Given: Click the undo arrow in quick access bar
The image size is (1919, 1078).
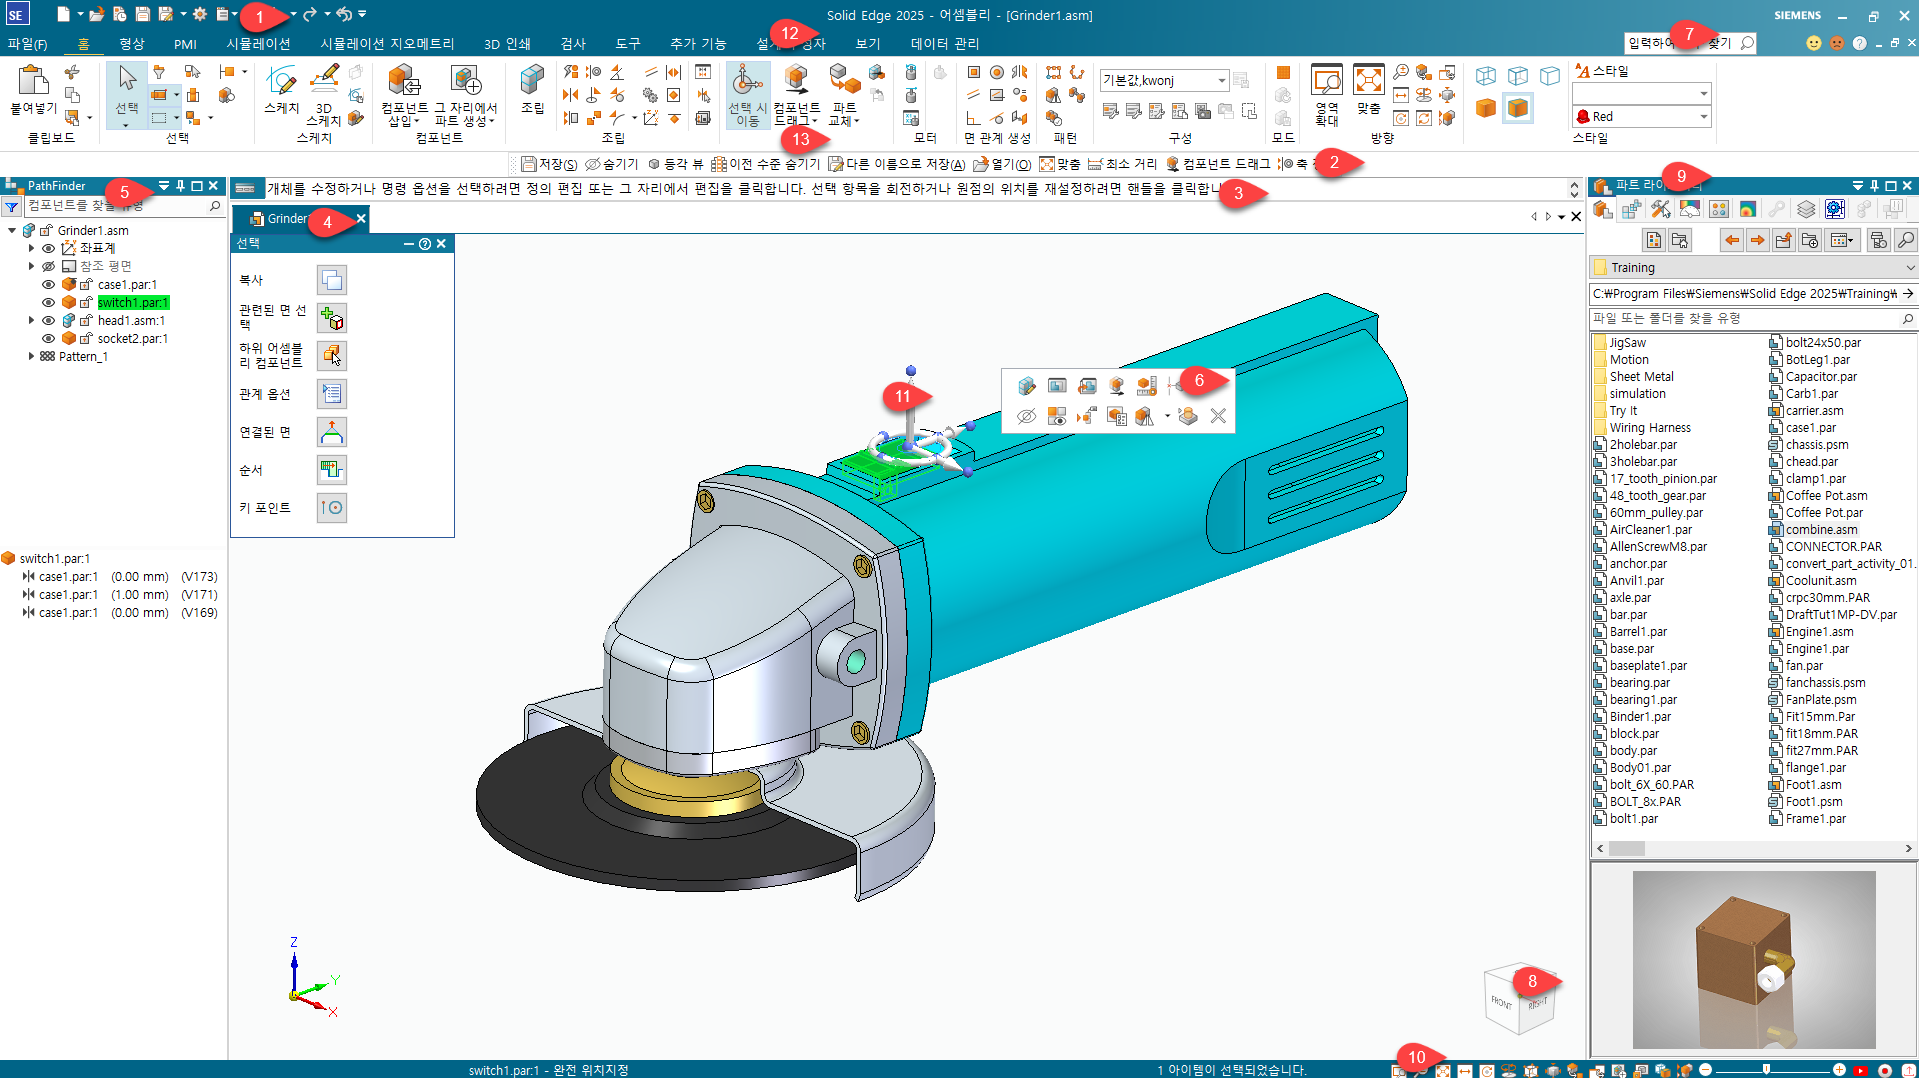Looking at the screenshot, I should coord(344,14).
